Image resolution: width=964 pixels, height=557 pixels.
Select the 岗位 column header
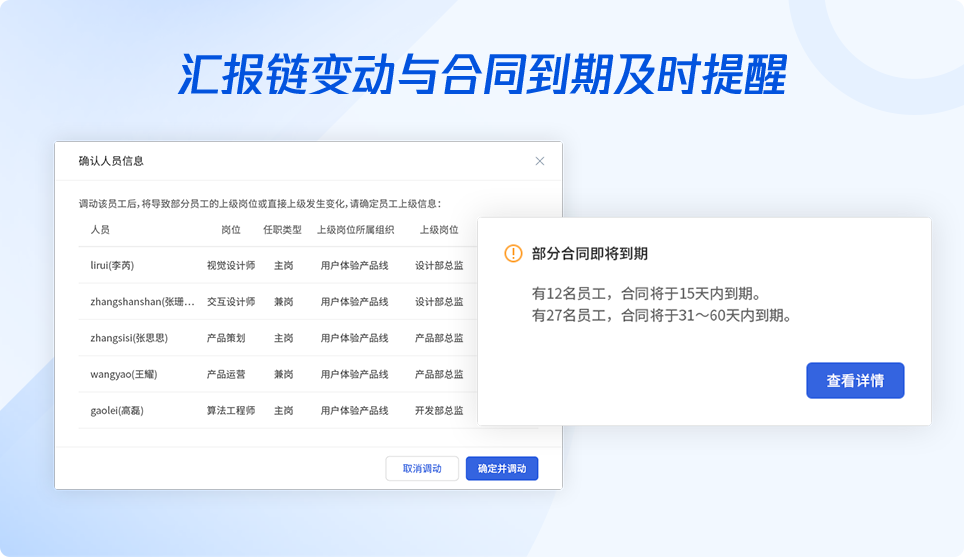click(x=231, y=230)
